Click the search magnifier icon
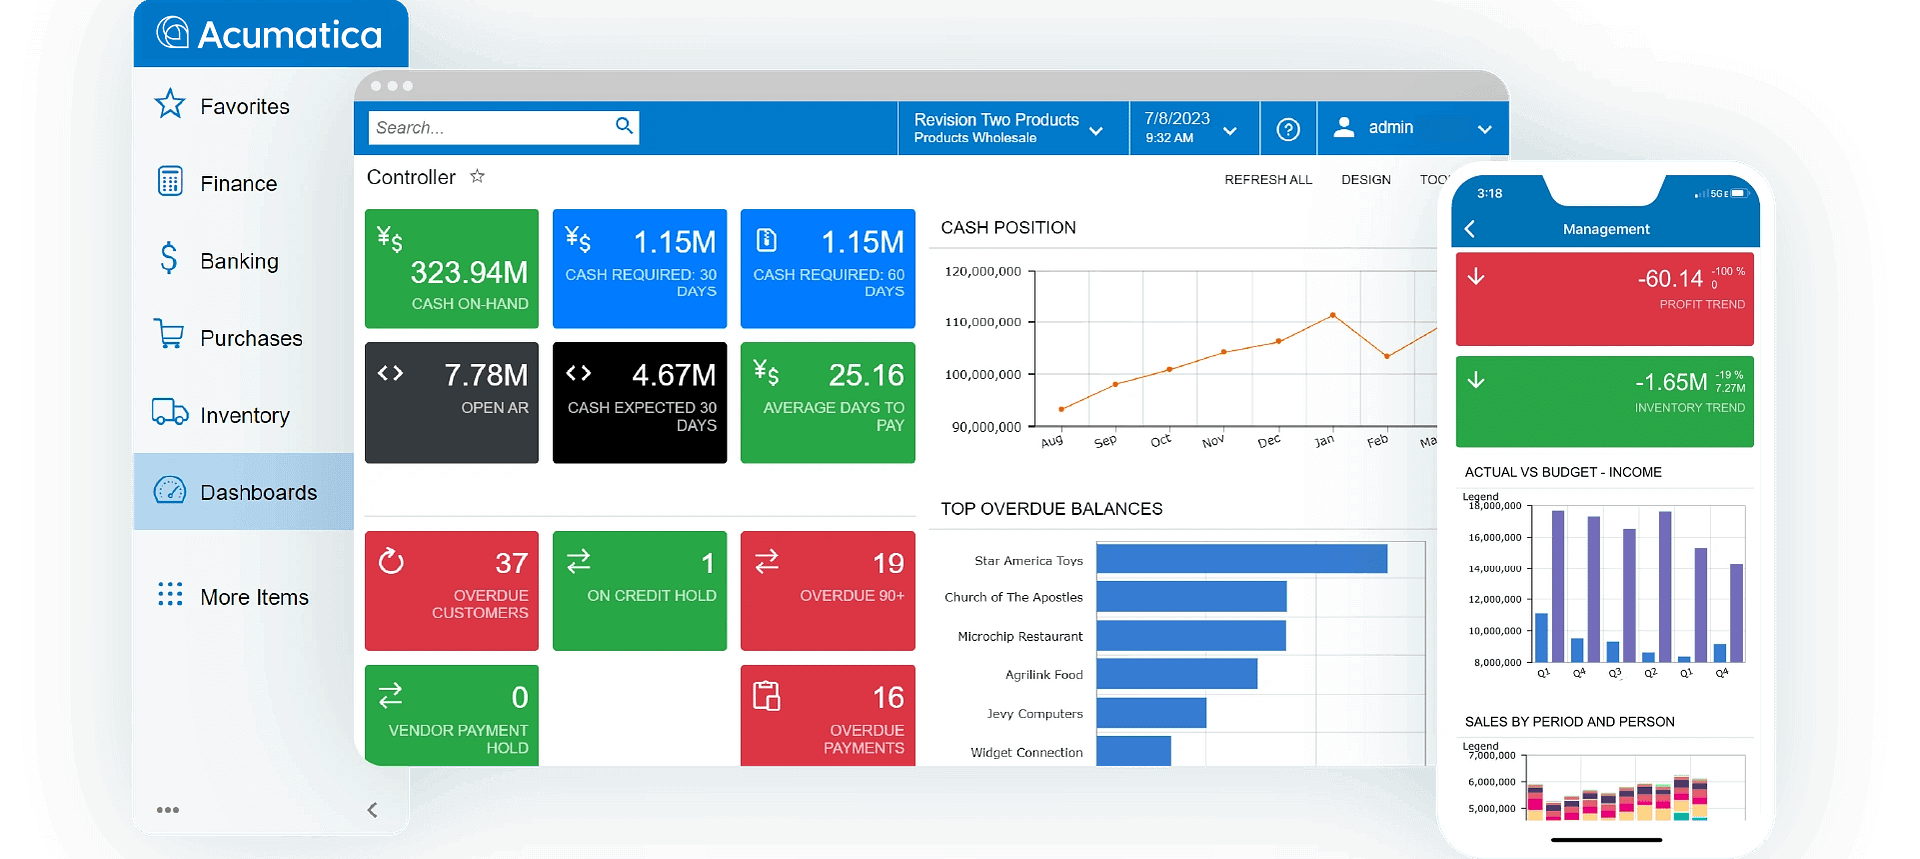Viewport: 1920px width, 859px height. click(624, 126)
